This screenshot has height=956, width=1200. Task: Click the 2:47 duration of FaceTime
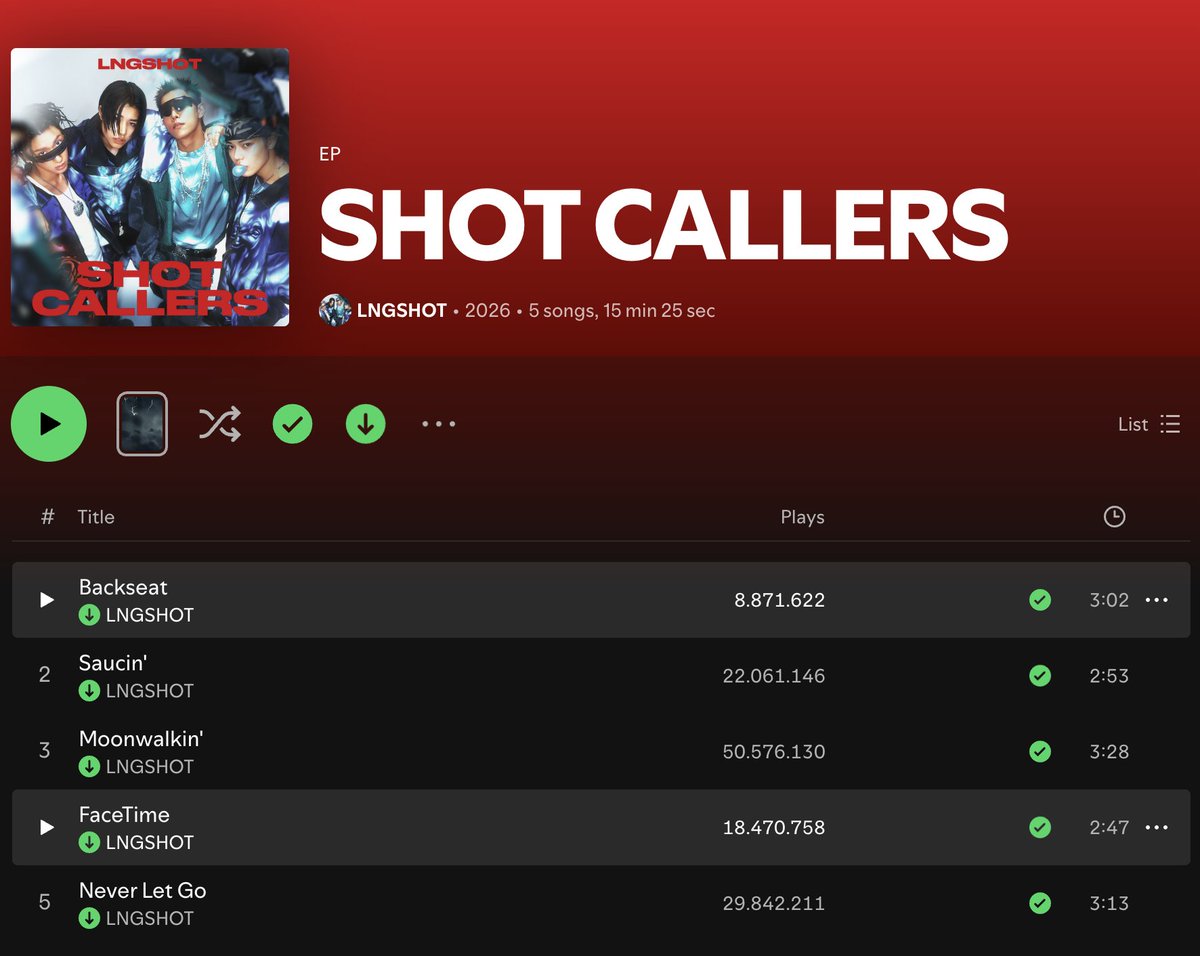pos(1109,828)
